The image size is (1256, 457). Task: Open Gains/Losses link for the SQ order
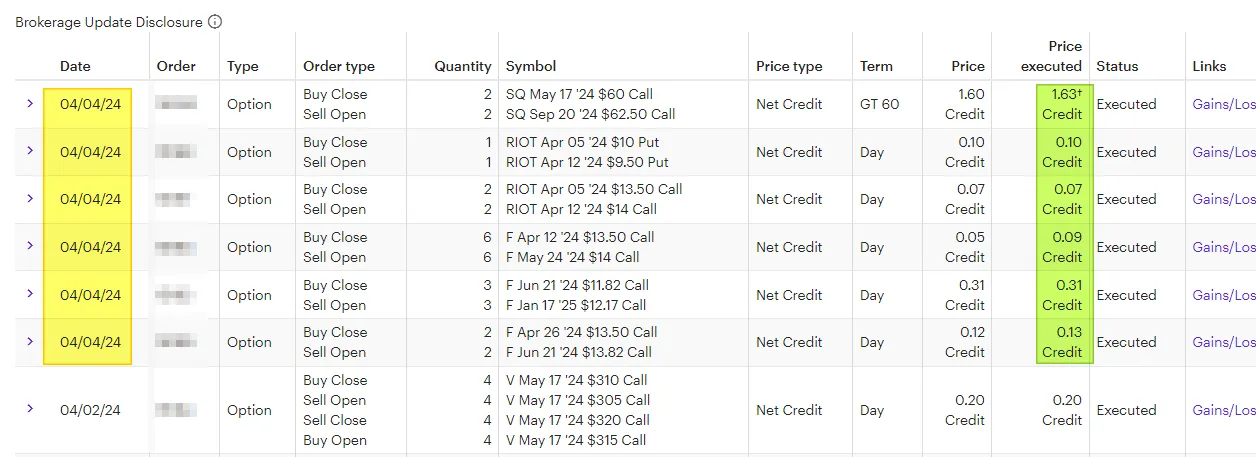coord(1224,104)
